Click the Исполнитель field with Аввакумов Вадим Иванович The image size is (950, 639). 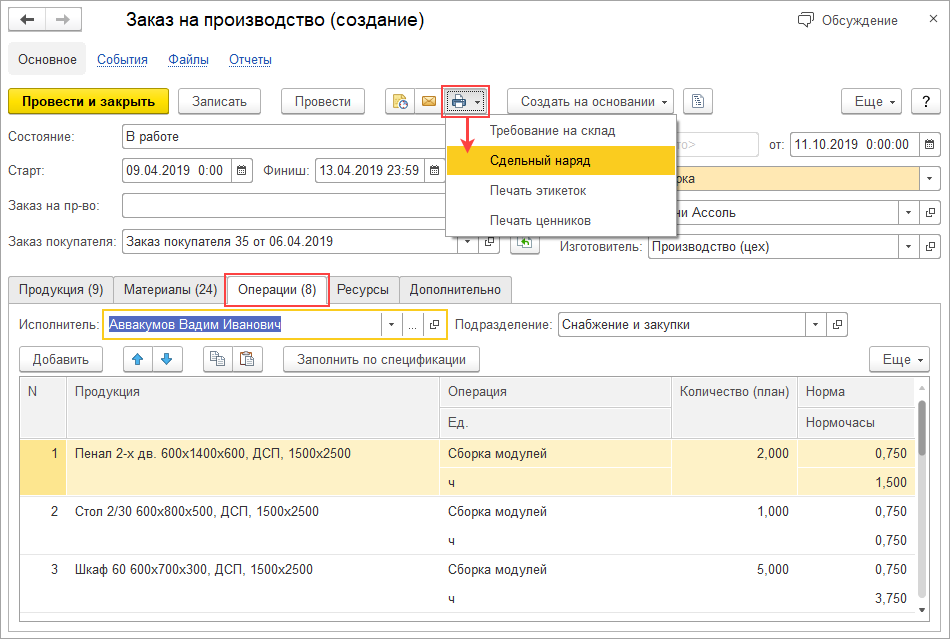[x=242, y=325]
